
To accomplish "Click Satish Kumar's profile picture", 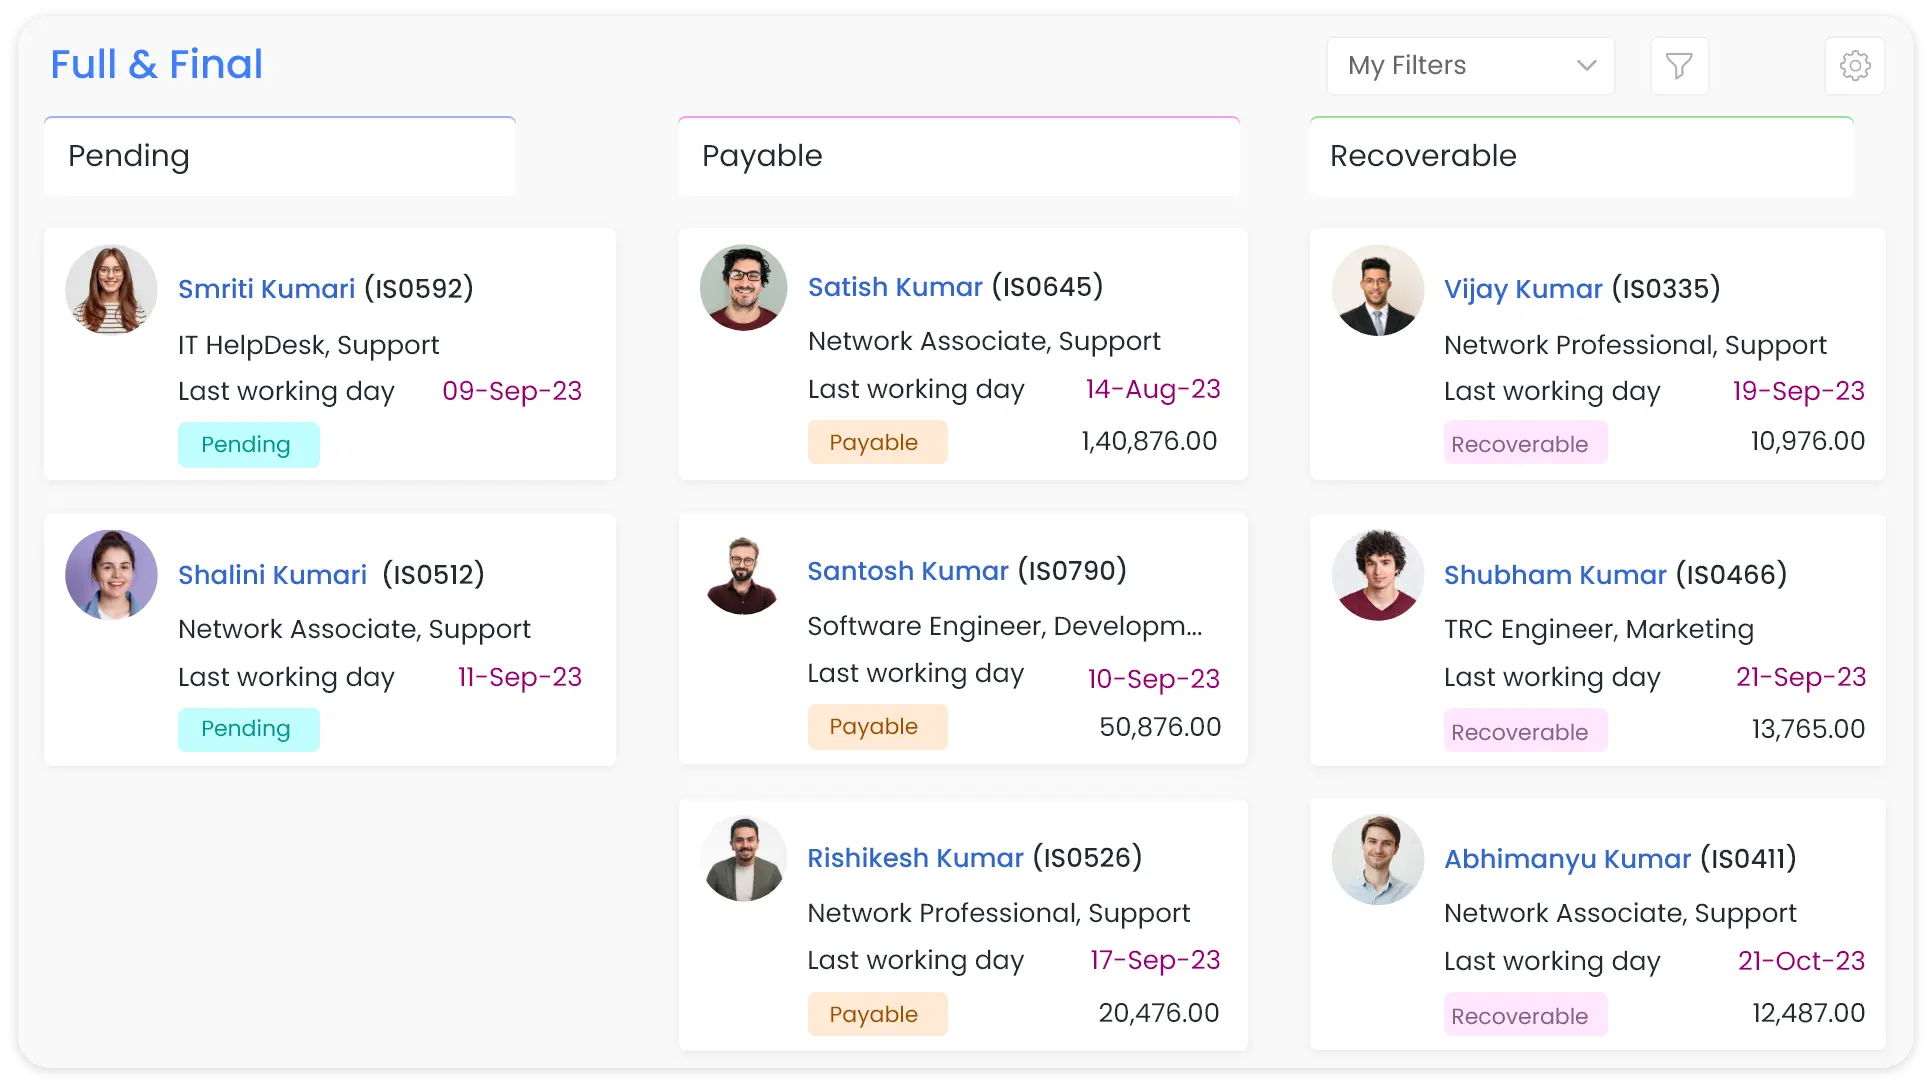I will [743, 288].
